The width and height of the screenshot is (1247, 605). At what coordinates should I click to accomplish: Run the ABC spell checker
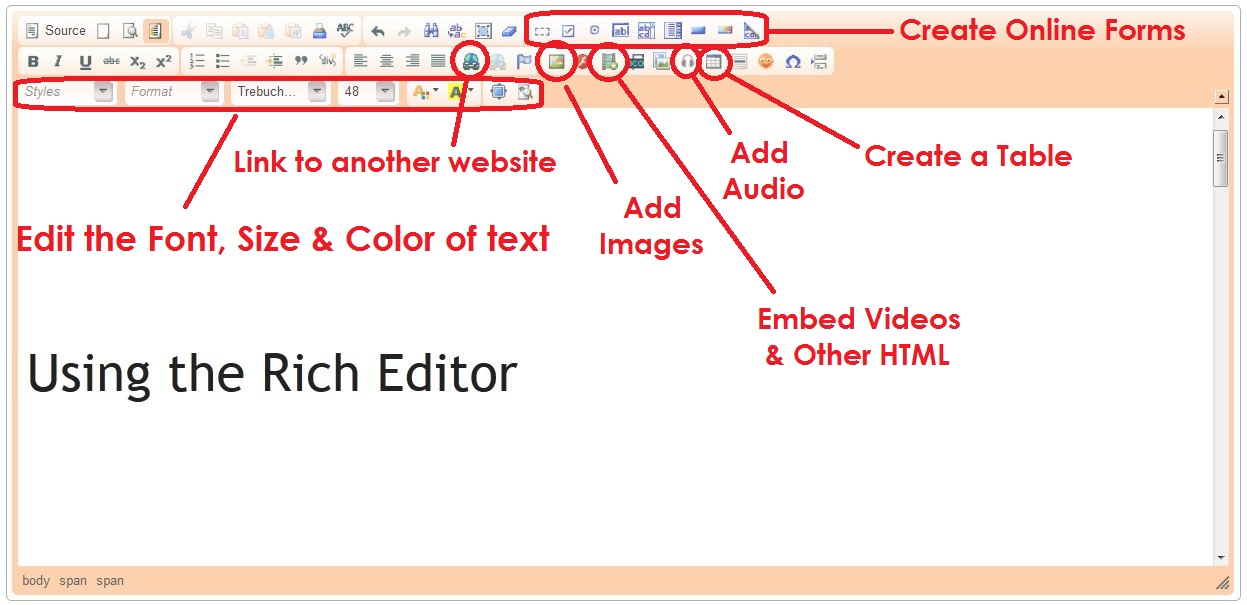[x=344, y=31]
